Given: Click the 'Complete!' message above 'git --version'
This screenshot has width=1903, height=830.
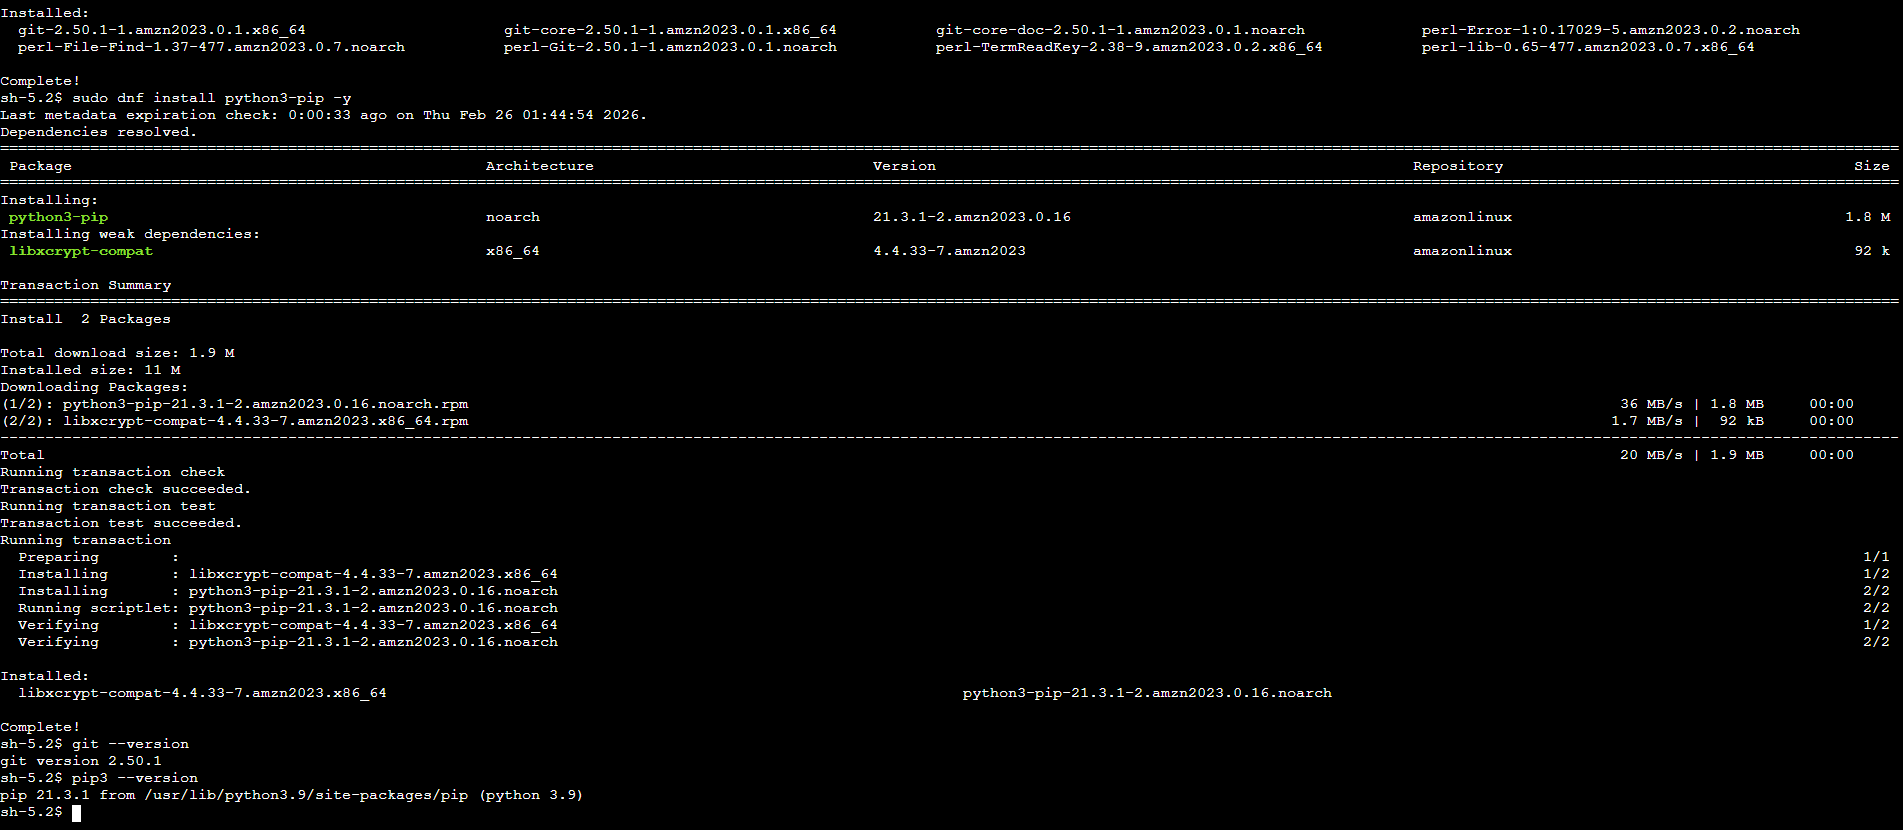Looking at the screenshot, I should coord(40,727).
